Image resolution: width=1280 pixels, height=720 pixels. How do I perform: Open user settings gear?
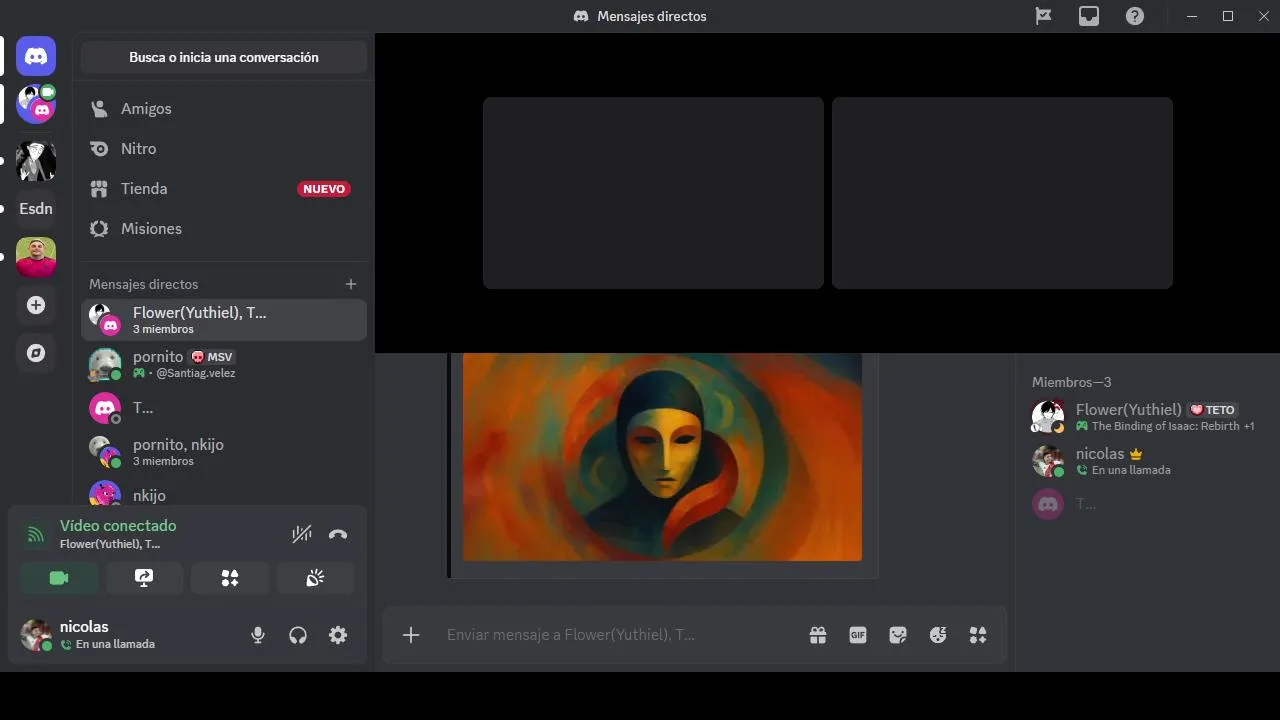[338, 635]
